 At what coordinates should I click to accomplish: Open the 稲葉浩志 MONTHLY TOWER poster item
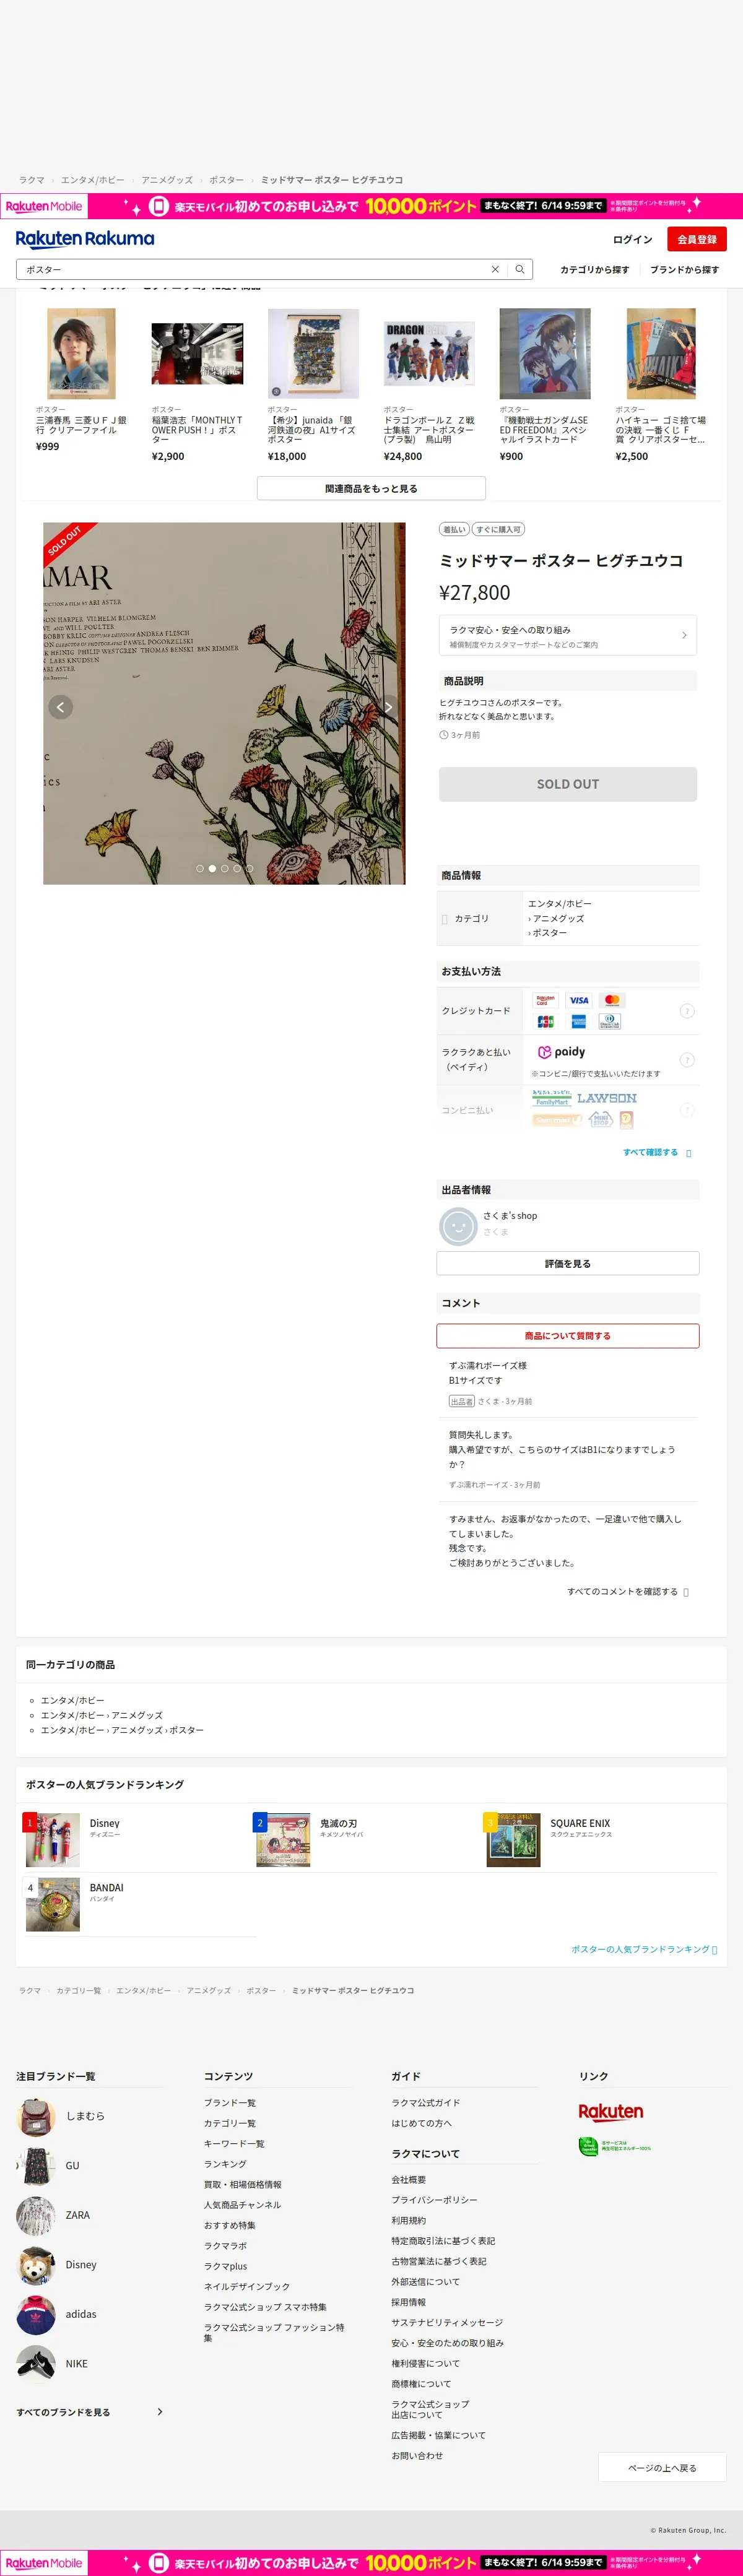click(197, 353)
